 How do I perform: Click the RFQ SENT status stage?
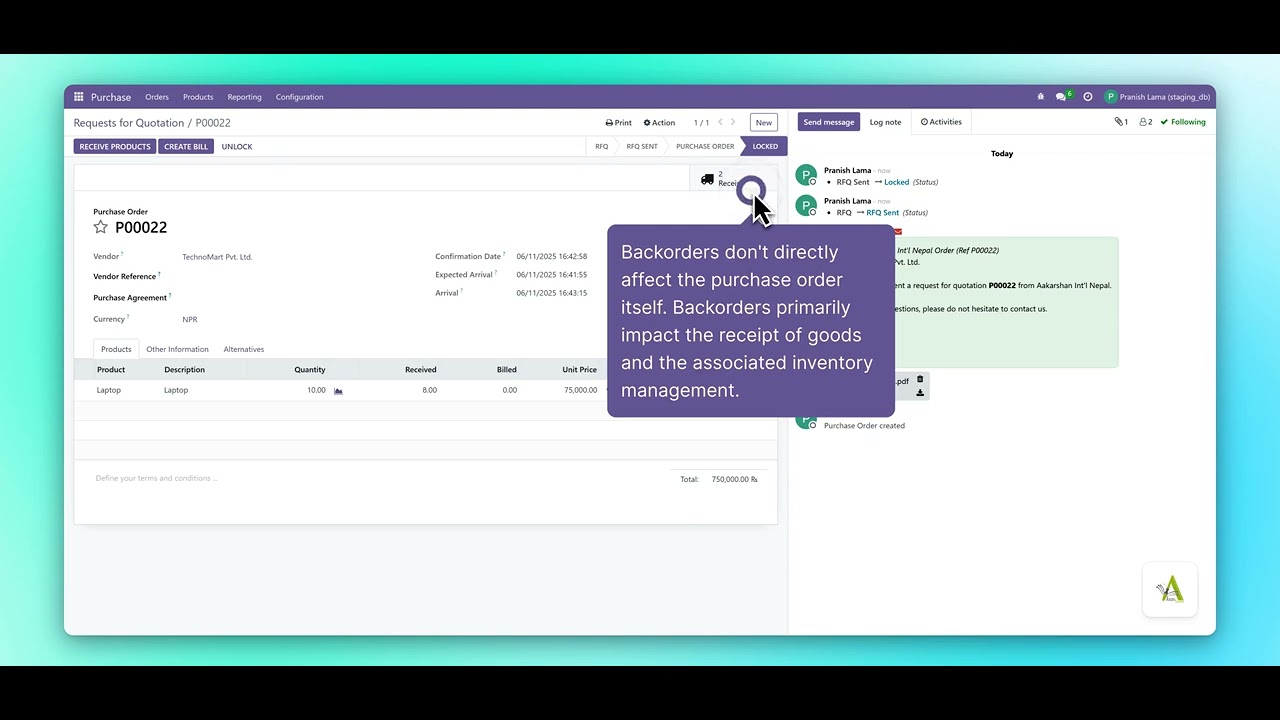642,146
